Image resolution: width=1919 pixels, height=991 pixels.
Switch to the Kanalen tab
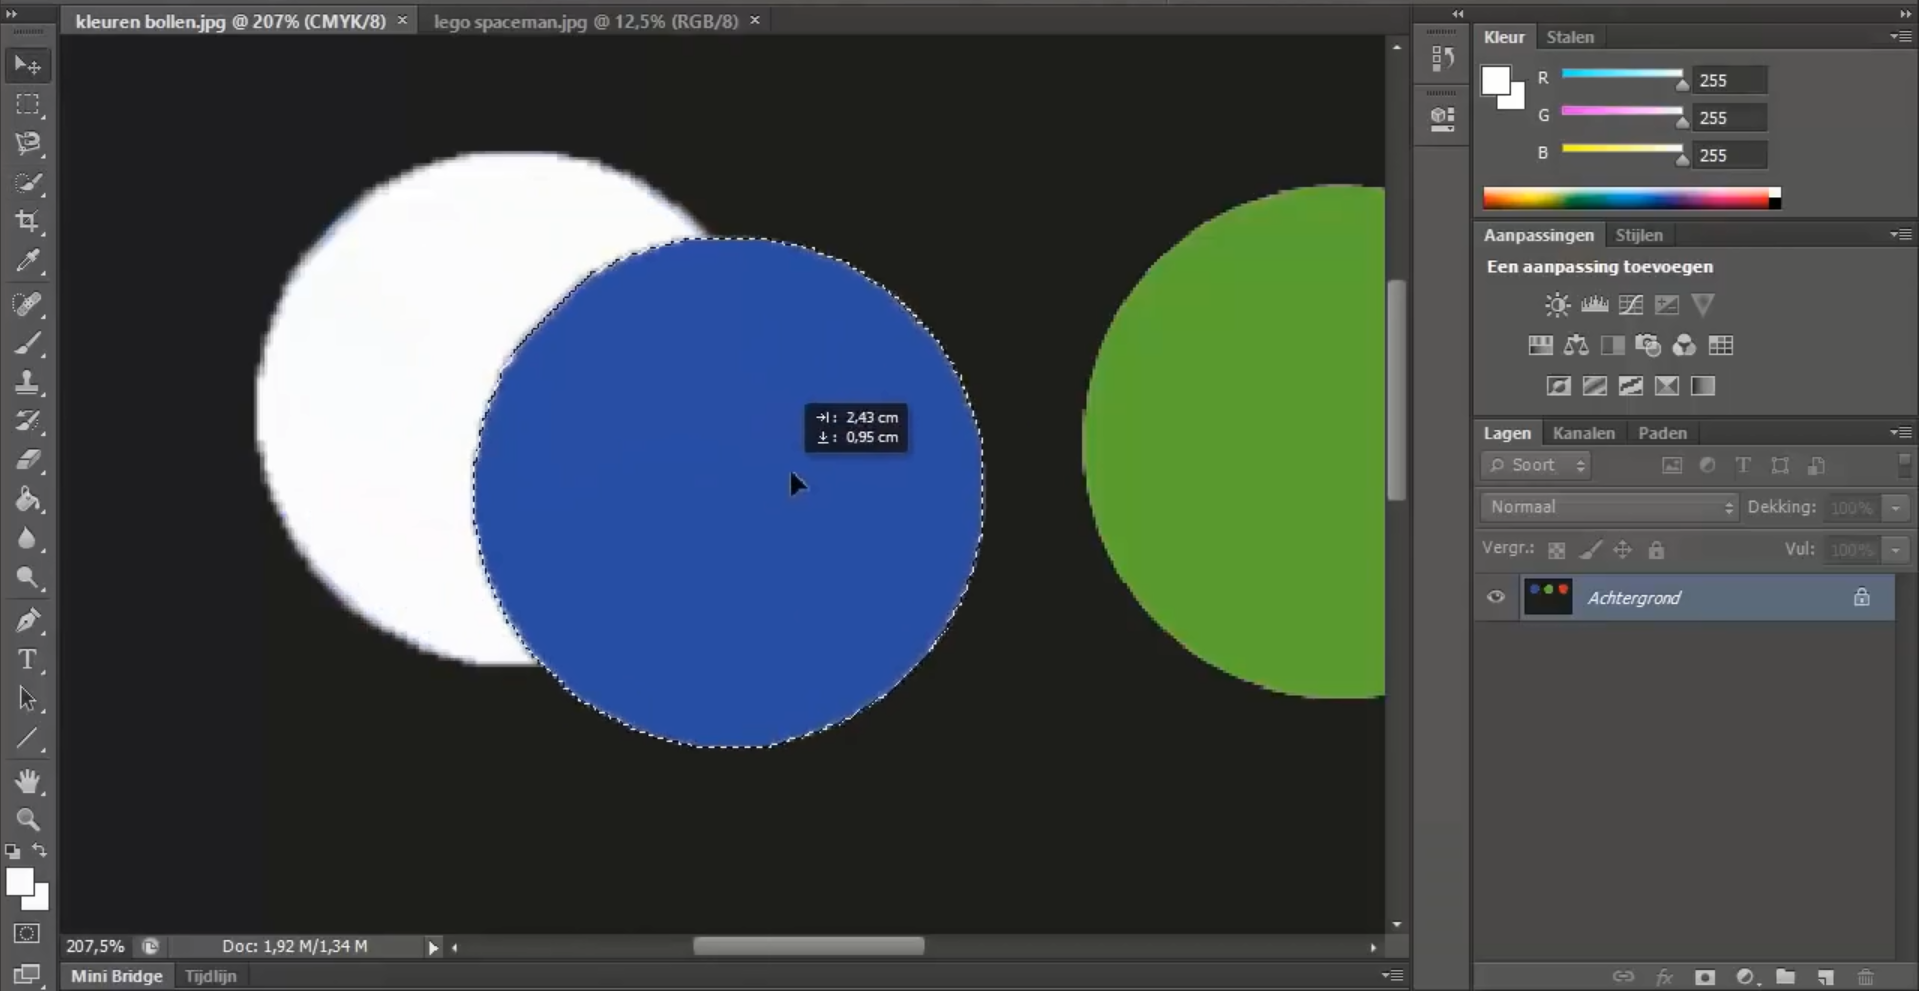click(x=1583, y=433)
